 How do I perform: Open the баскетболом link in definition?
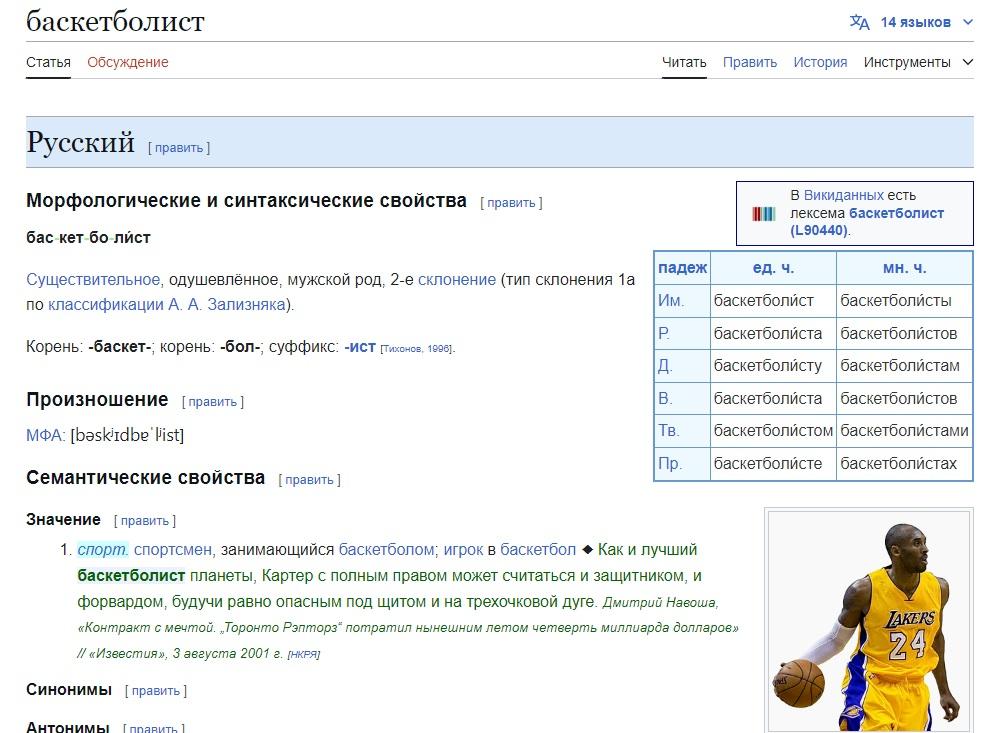(x=386, y=549)
